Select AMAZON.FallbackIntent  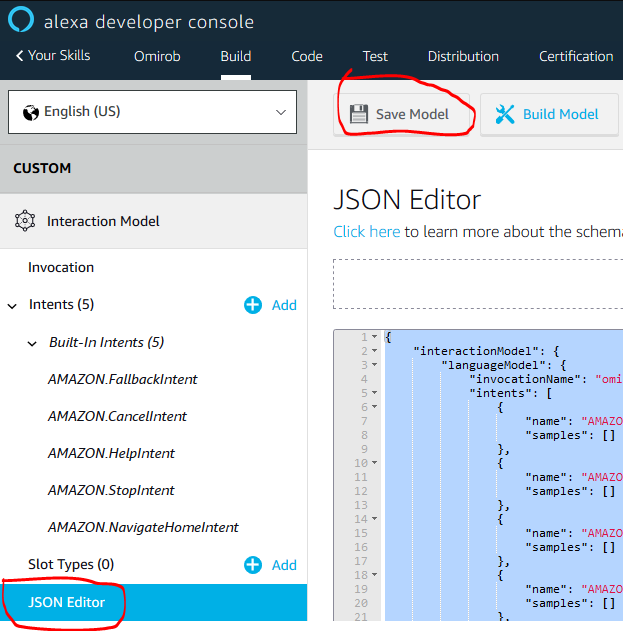tap(123, 379)
